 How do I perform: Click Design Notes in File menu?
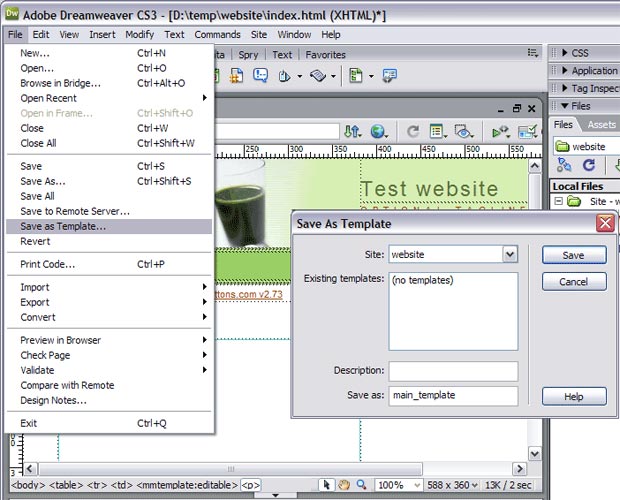pos(109,400)
